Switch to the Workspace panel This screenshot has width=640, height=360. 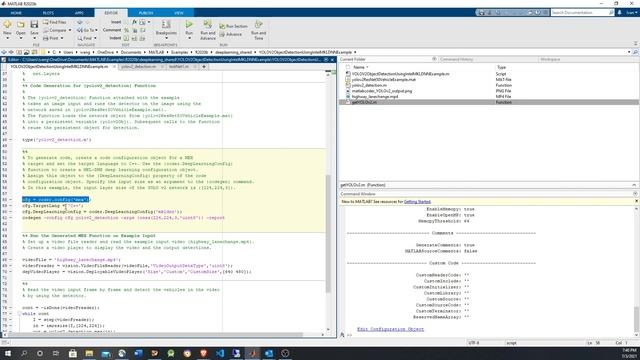pos(550,59)
